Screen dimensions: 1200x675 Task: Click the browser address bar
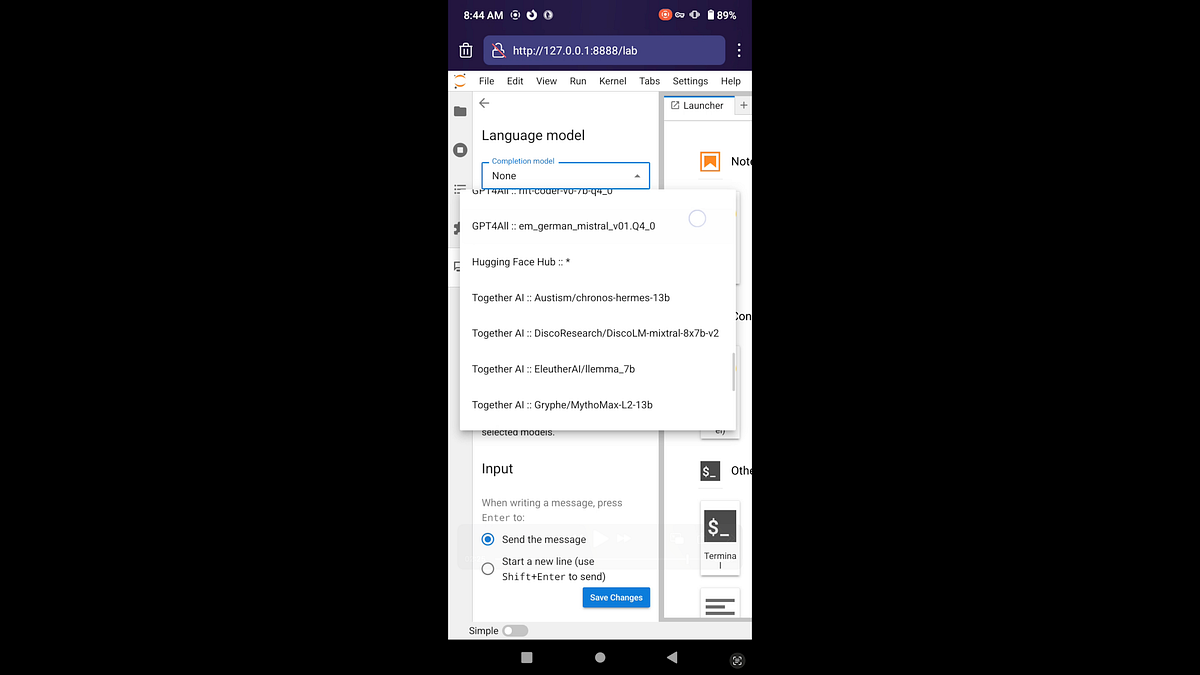pyautogui.click(x=600, y=49)
